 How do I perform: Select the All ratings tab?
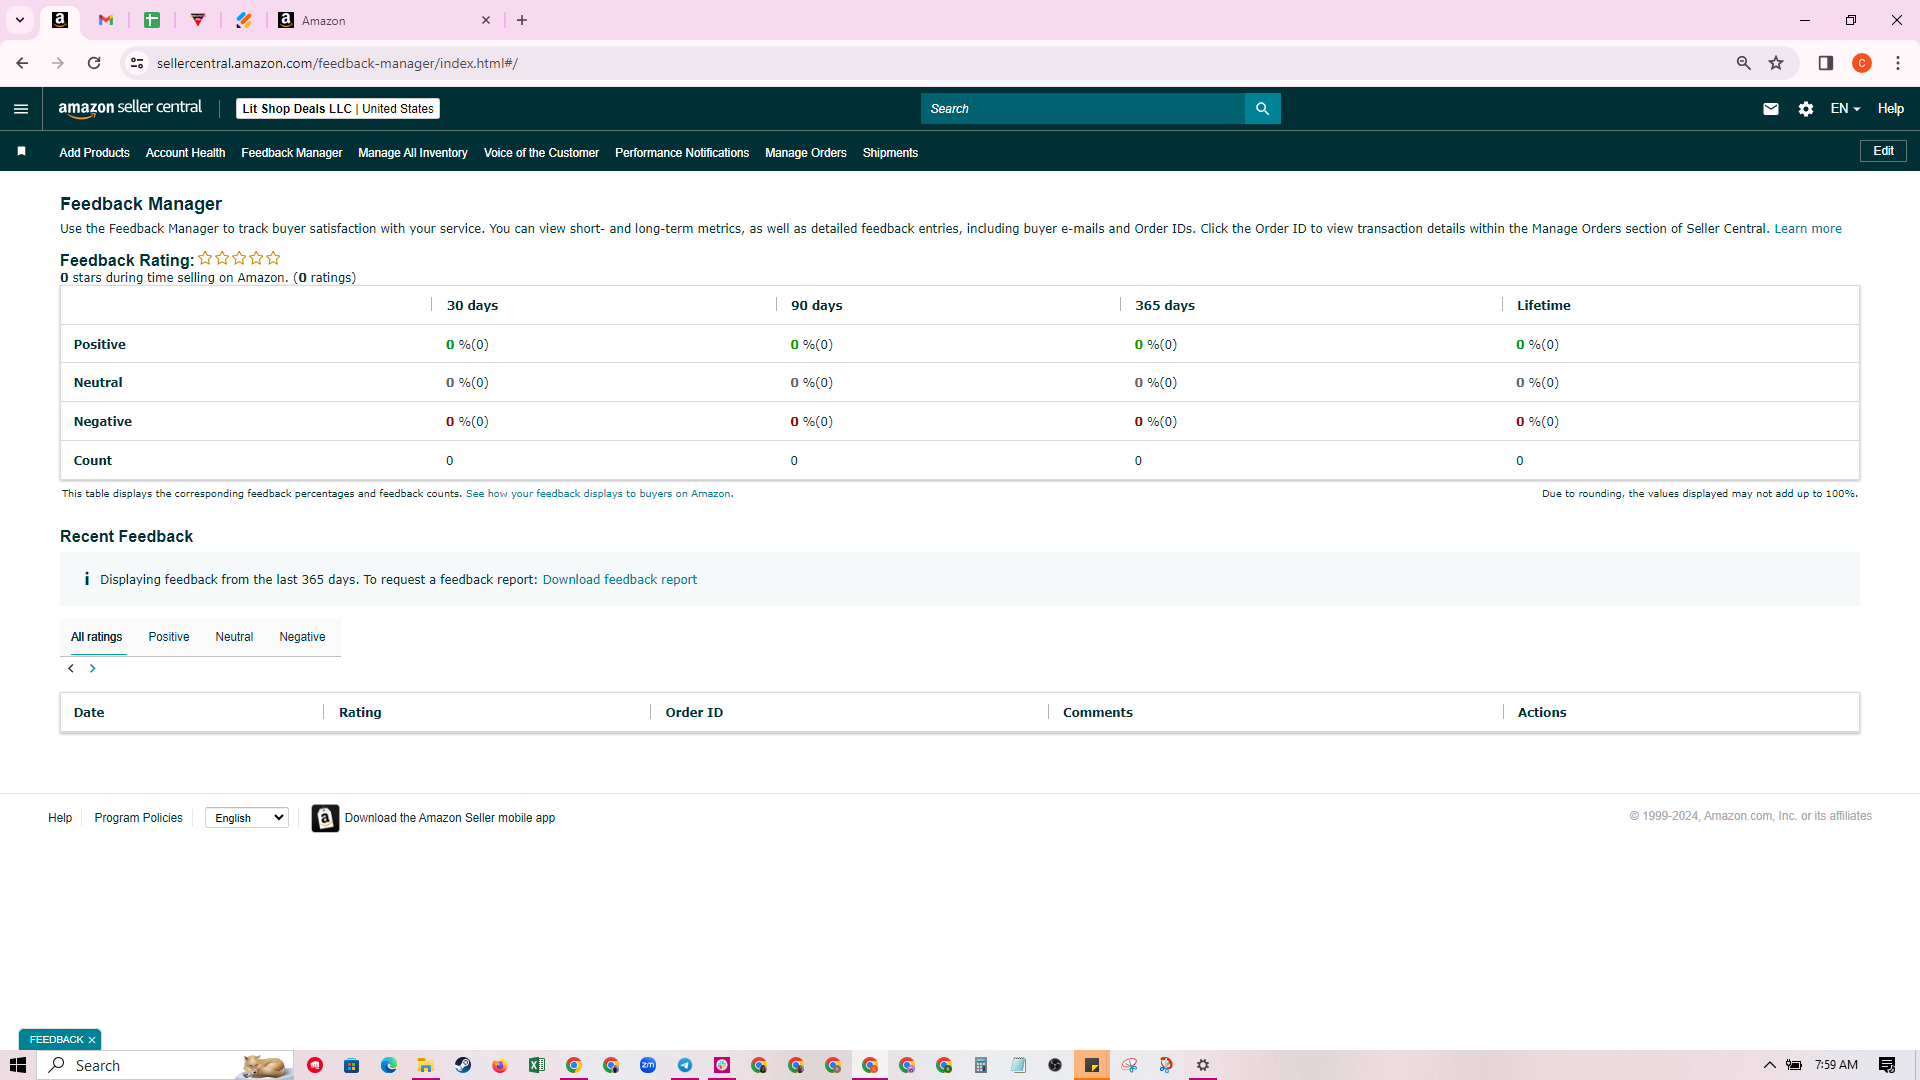pos(97,637)
